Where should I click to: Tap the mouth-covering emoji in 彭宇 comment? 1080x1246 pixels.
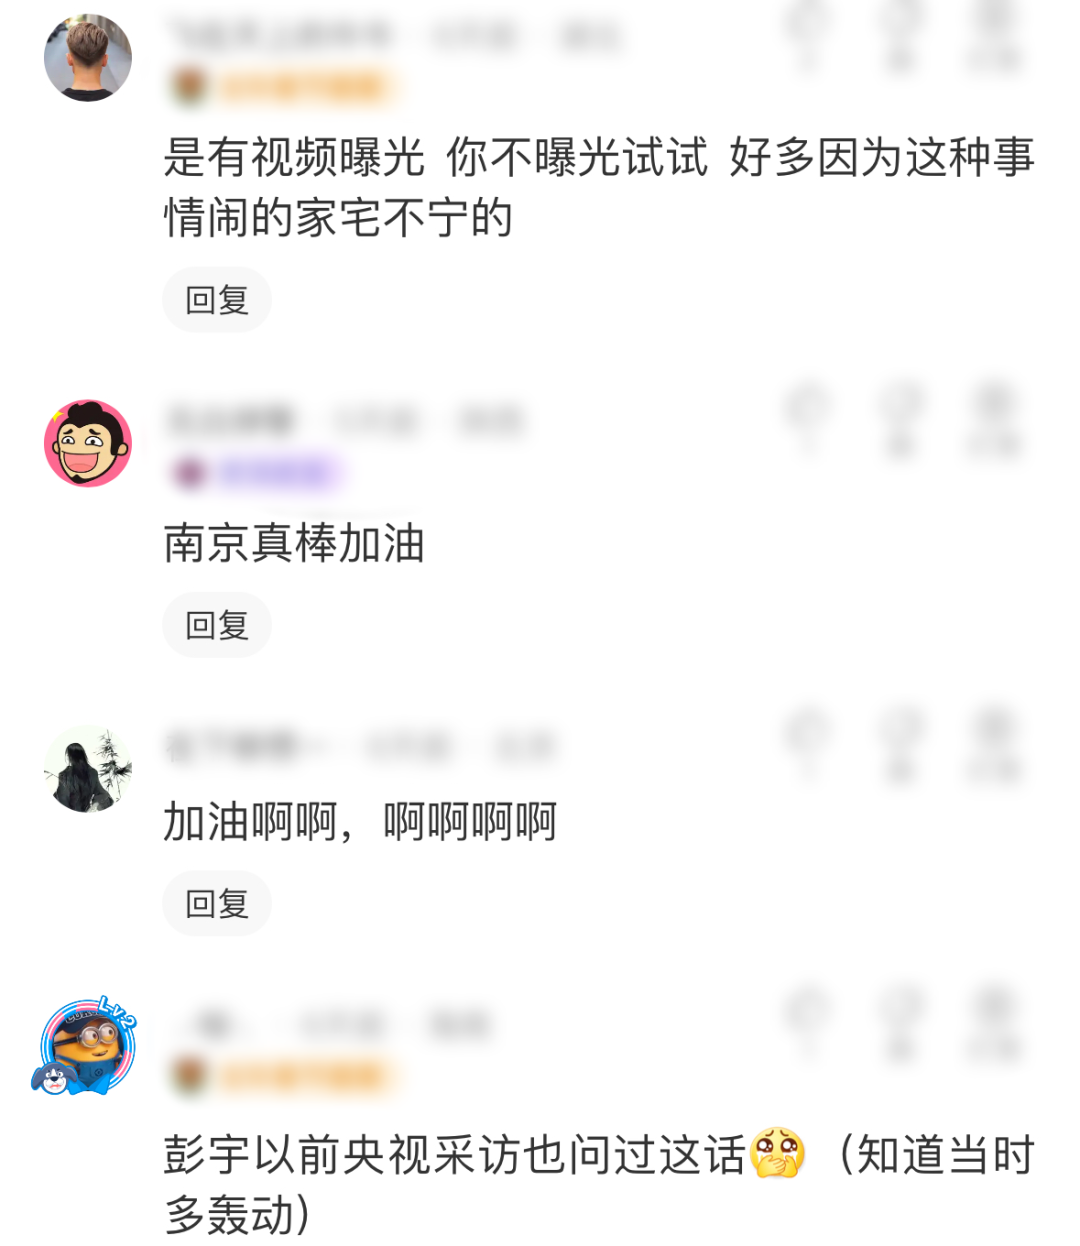point(778,1153)
